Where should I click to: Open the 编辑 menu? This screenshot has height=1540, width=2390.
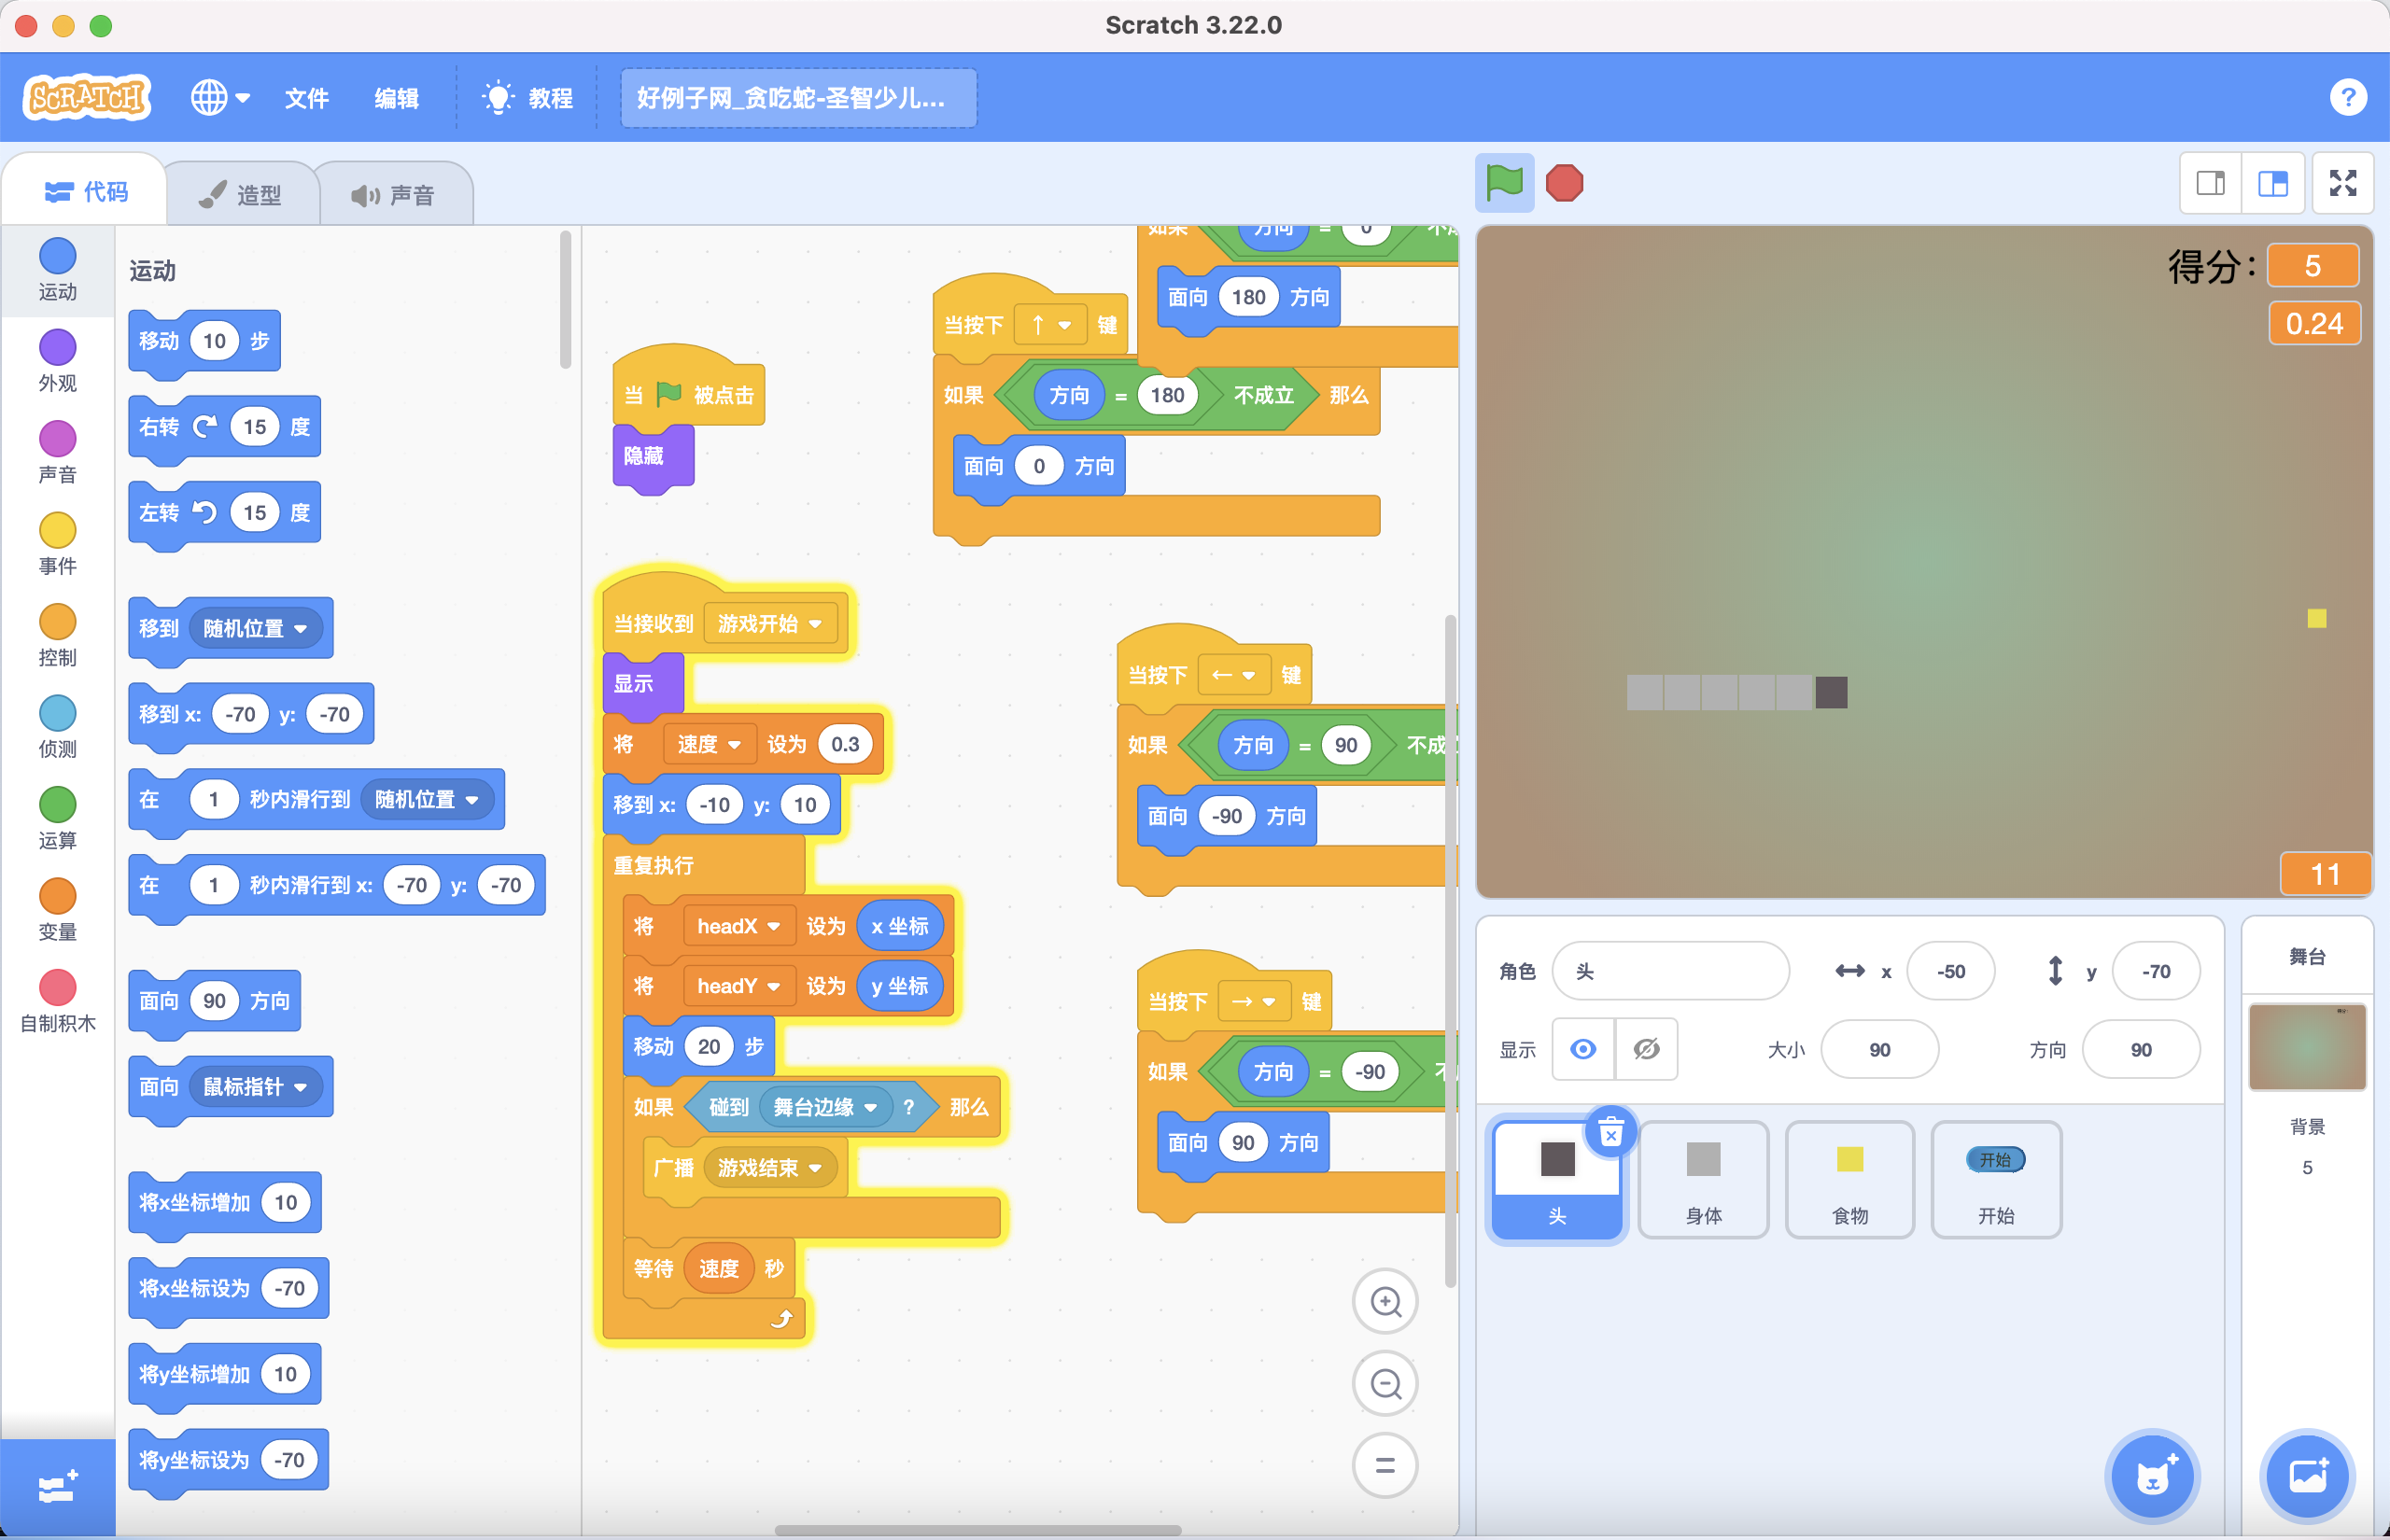396,98
